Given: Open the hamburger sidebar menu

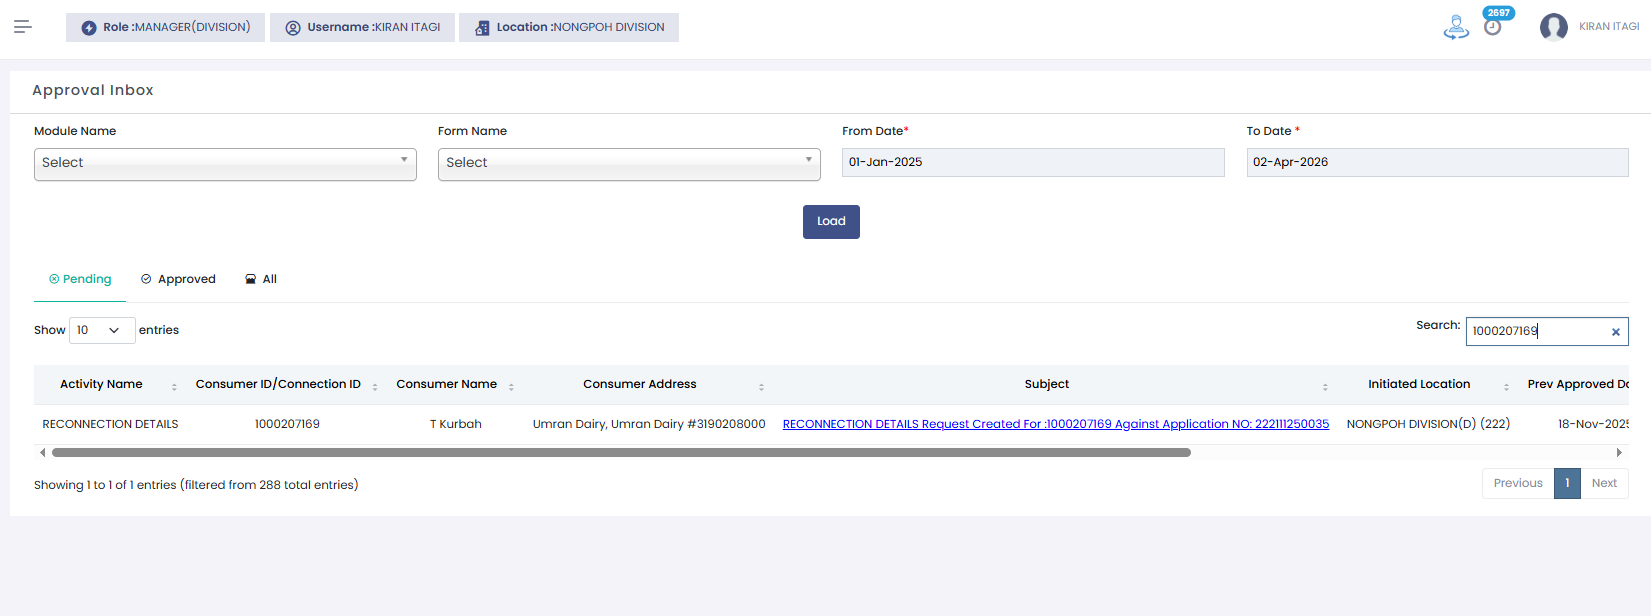Looking at the screenshot, I should pos(23,27).
